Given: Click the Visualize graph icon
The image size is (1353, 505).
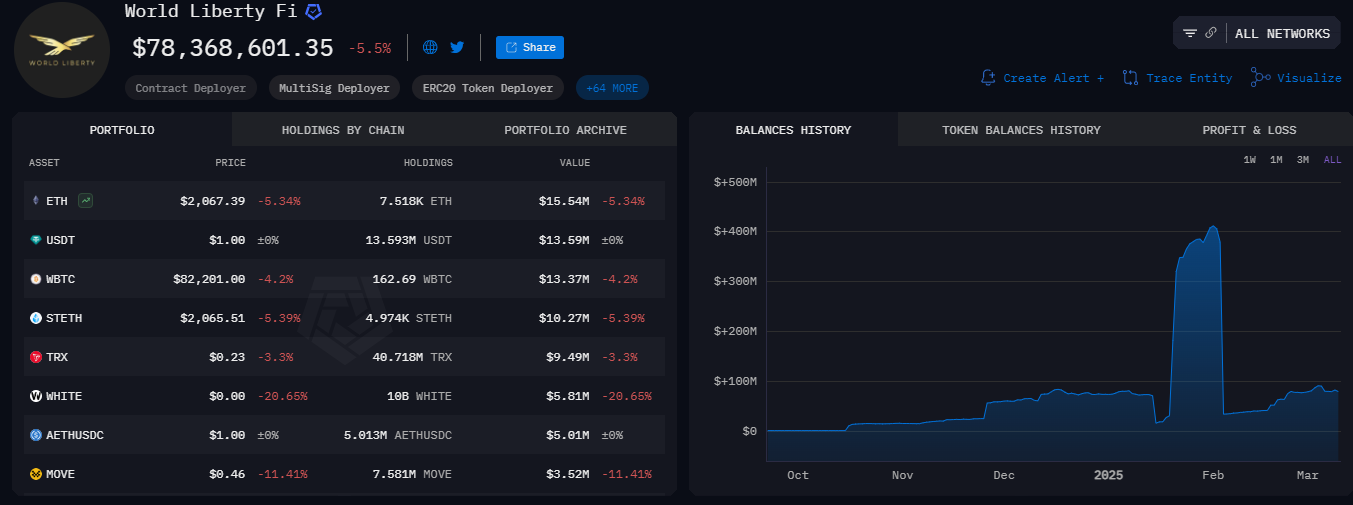Looking at the screenshot, I should (x=1260, y=77).
